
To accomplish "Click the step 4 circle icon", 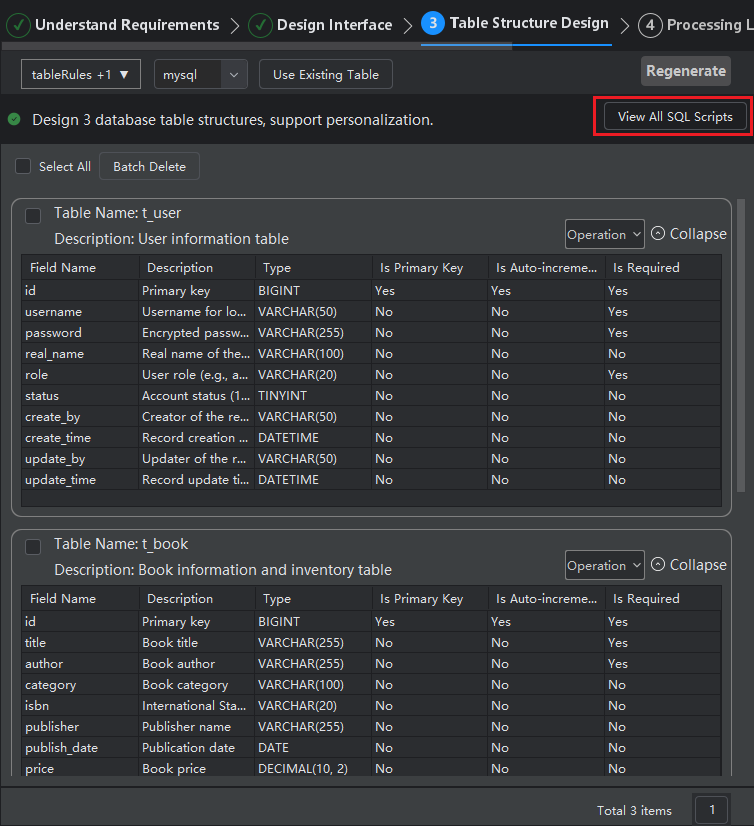I will tap(650, 25).
